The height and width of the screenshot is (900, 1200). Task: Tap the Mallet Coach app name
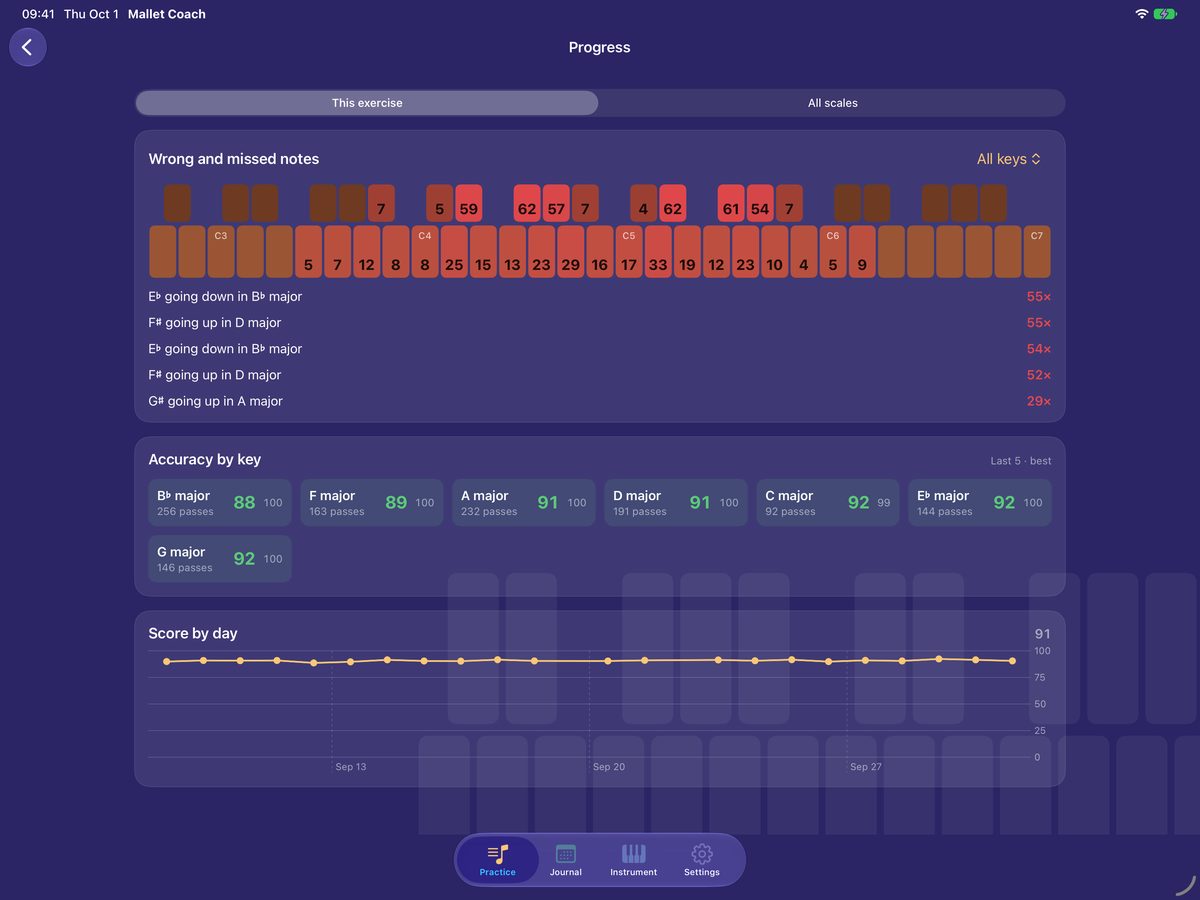click(167, 14)
